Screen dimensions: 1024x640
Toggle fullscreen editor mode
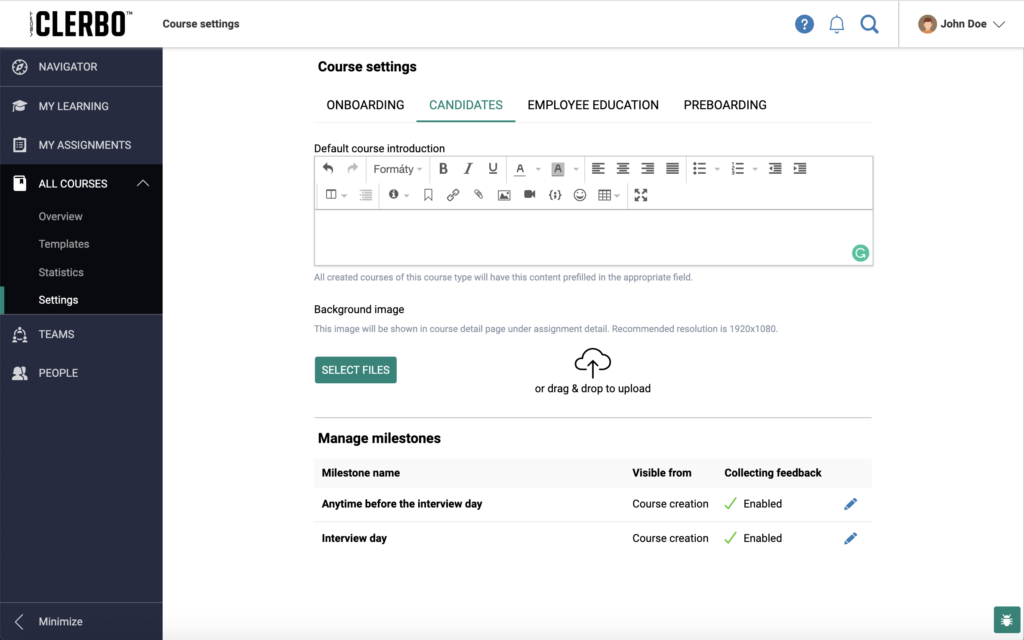641,195
